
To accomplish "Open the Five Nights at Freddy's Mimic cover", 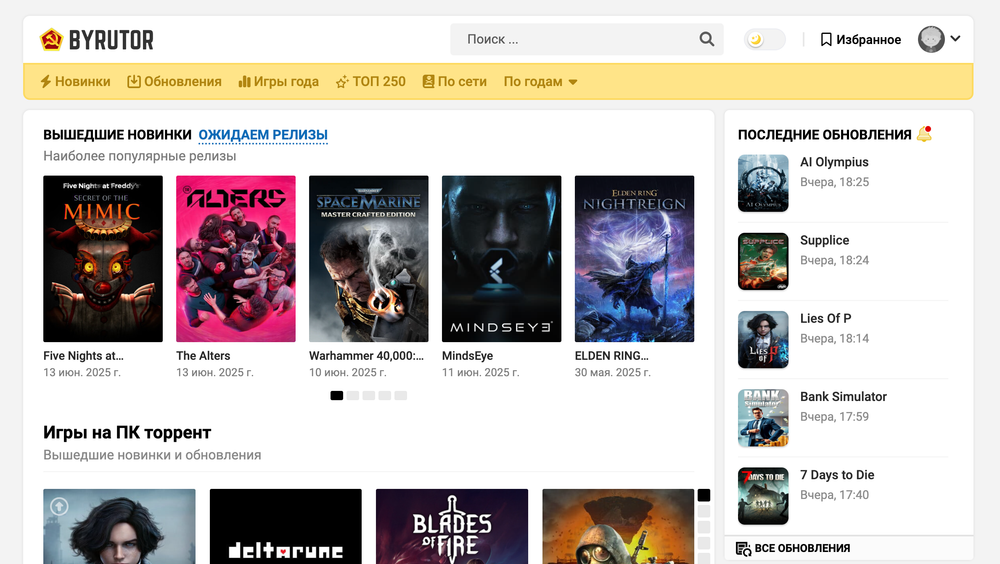I will 103,259.
